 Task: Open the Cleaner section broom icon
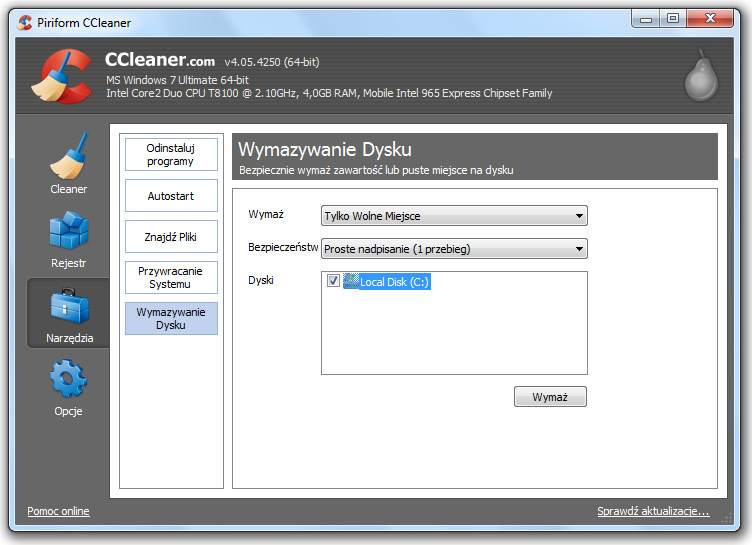pos(69,156)
